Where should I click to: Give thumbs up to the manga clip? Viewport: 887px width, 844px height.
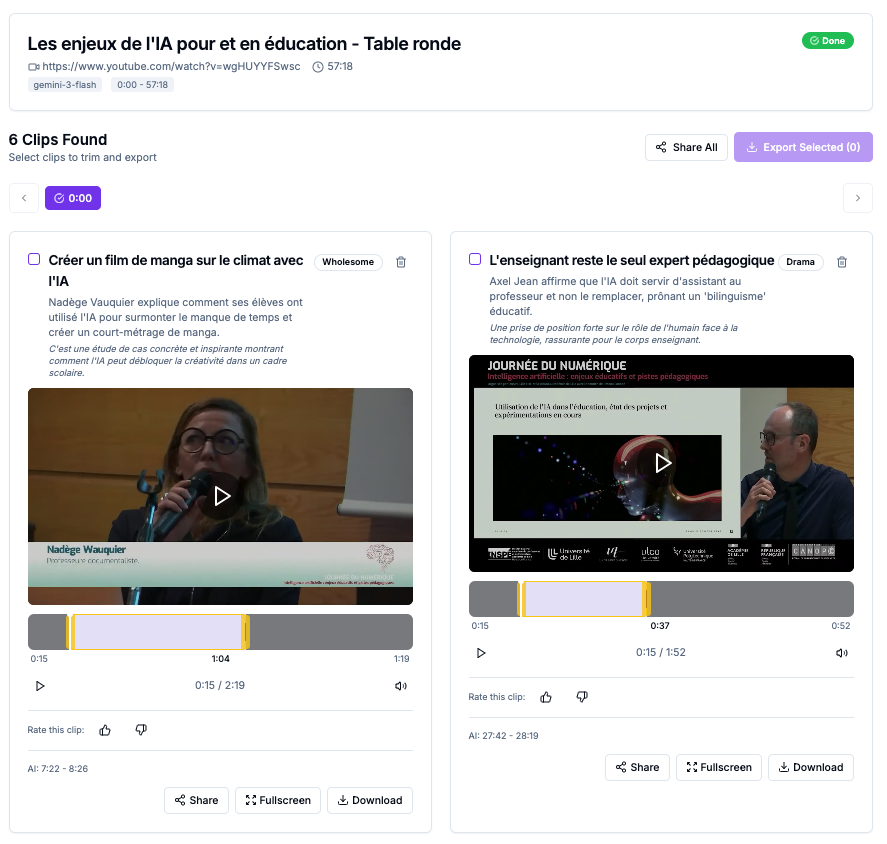click(105, 730)
